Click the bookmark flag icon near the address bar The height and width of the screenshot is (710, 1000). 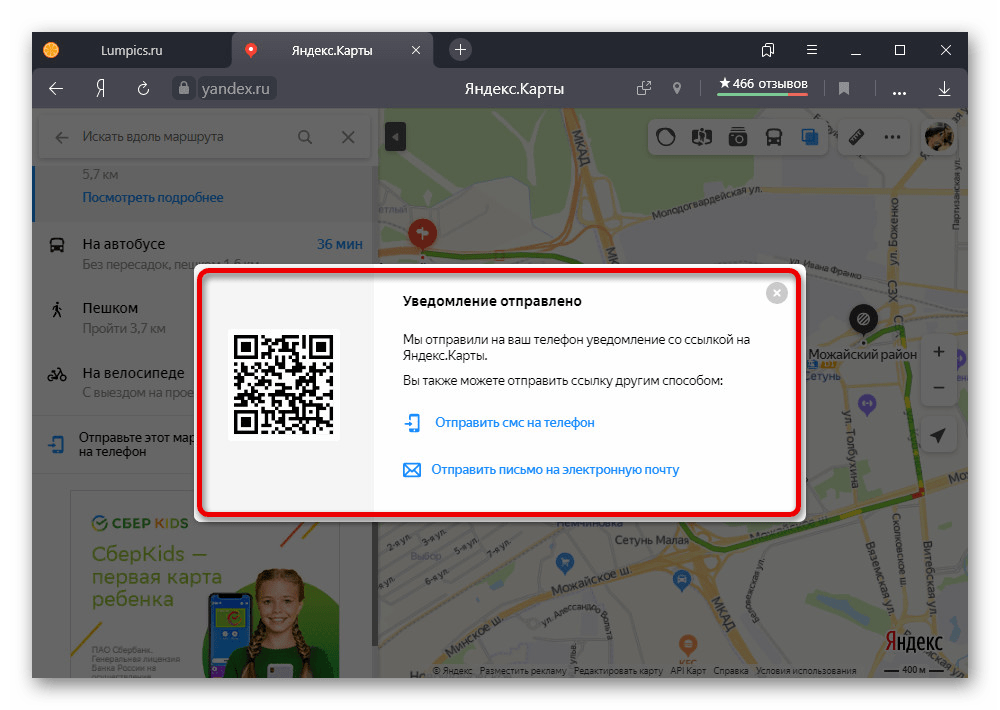pyautogui.click(x=843, y=88)
